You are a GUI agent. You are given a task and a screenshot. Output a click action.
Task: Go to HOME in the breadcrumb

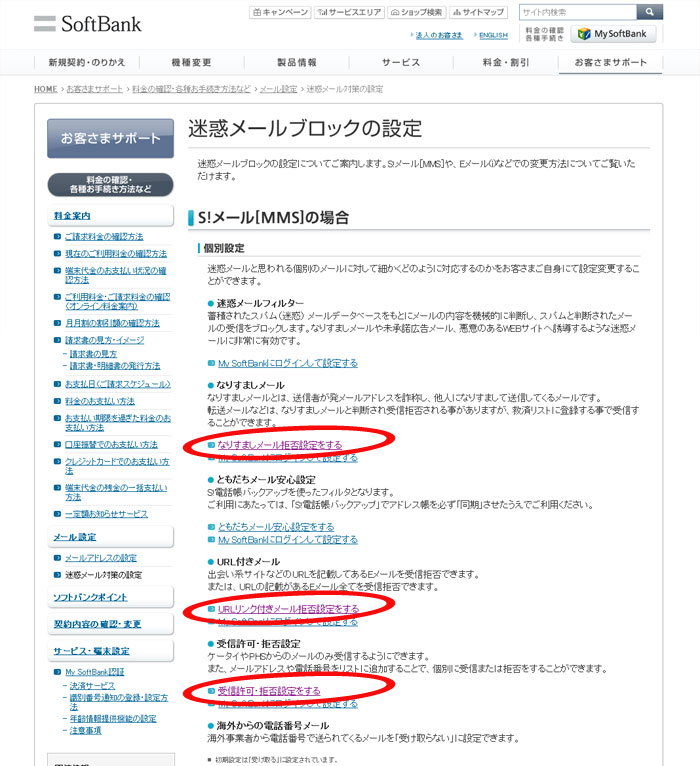pos(45,89)
